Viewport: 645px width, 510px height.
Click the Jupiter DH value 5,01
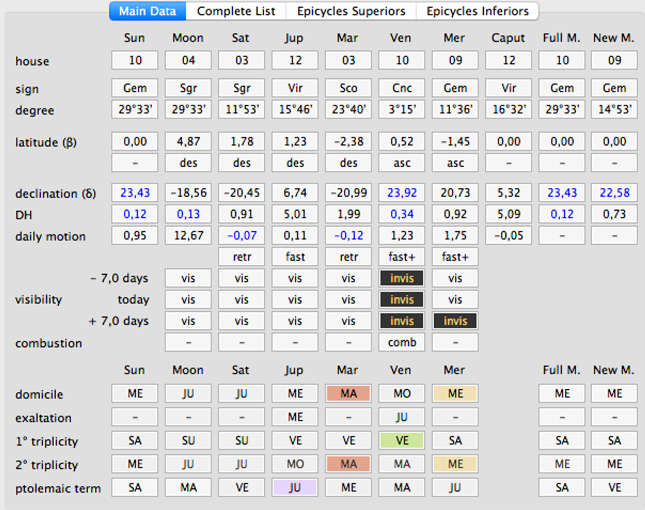pos(295,213)
